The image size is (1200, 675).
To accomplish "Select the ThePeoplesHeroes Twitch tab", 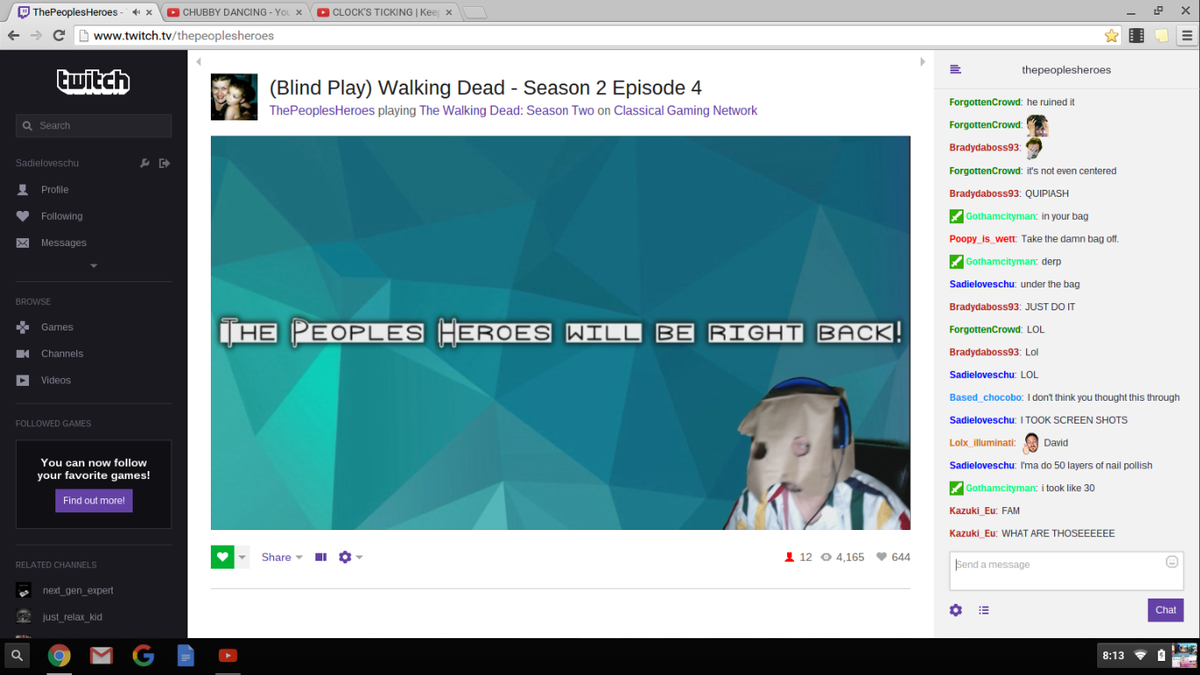I will [75, 12].
